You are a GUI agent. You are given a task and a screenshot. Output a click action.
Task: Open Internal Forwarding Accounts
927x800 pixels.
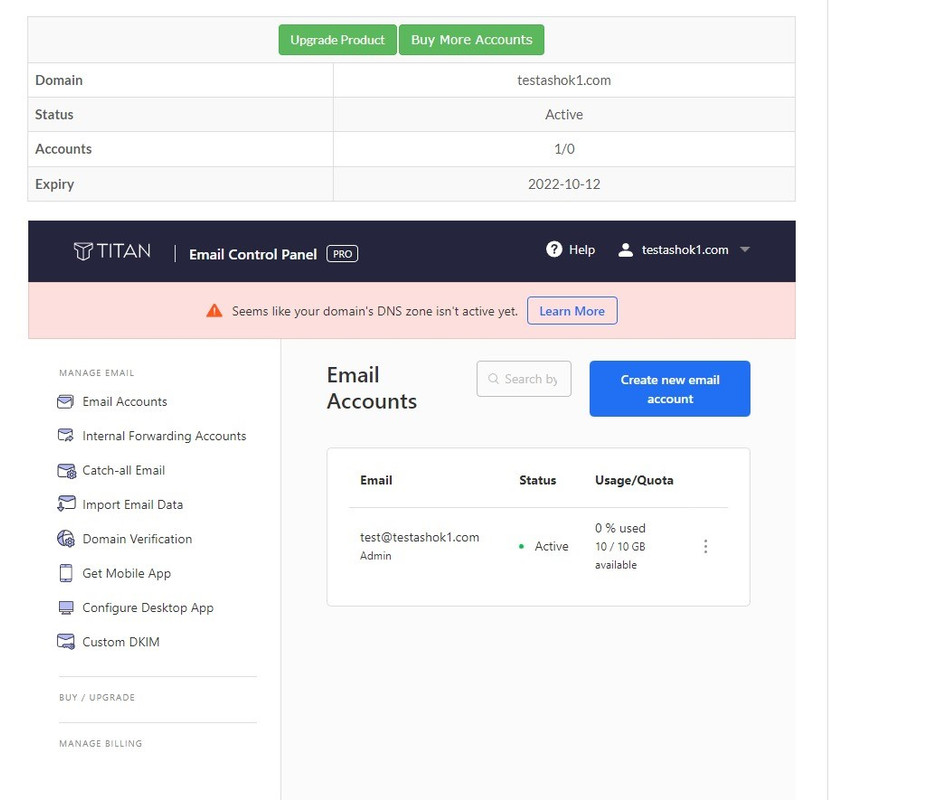(164, 436)
